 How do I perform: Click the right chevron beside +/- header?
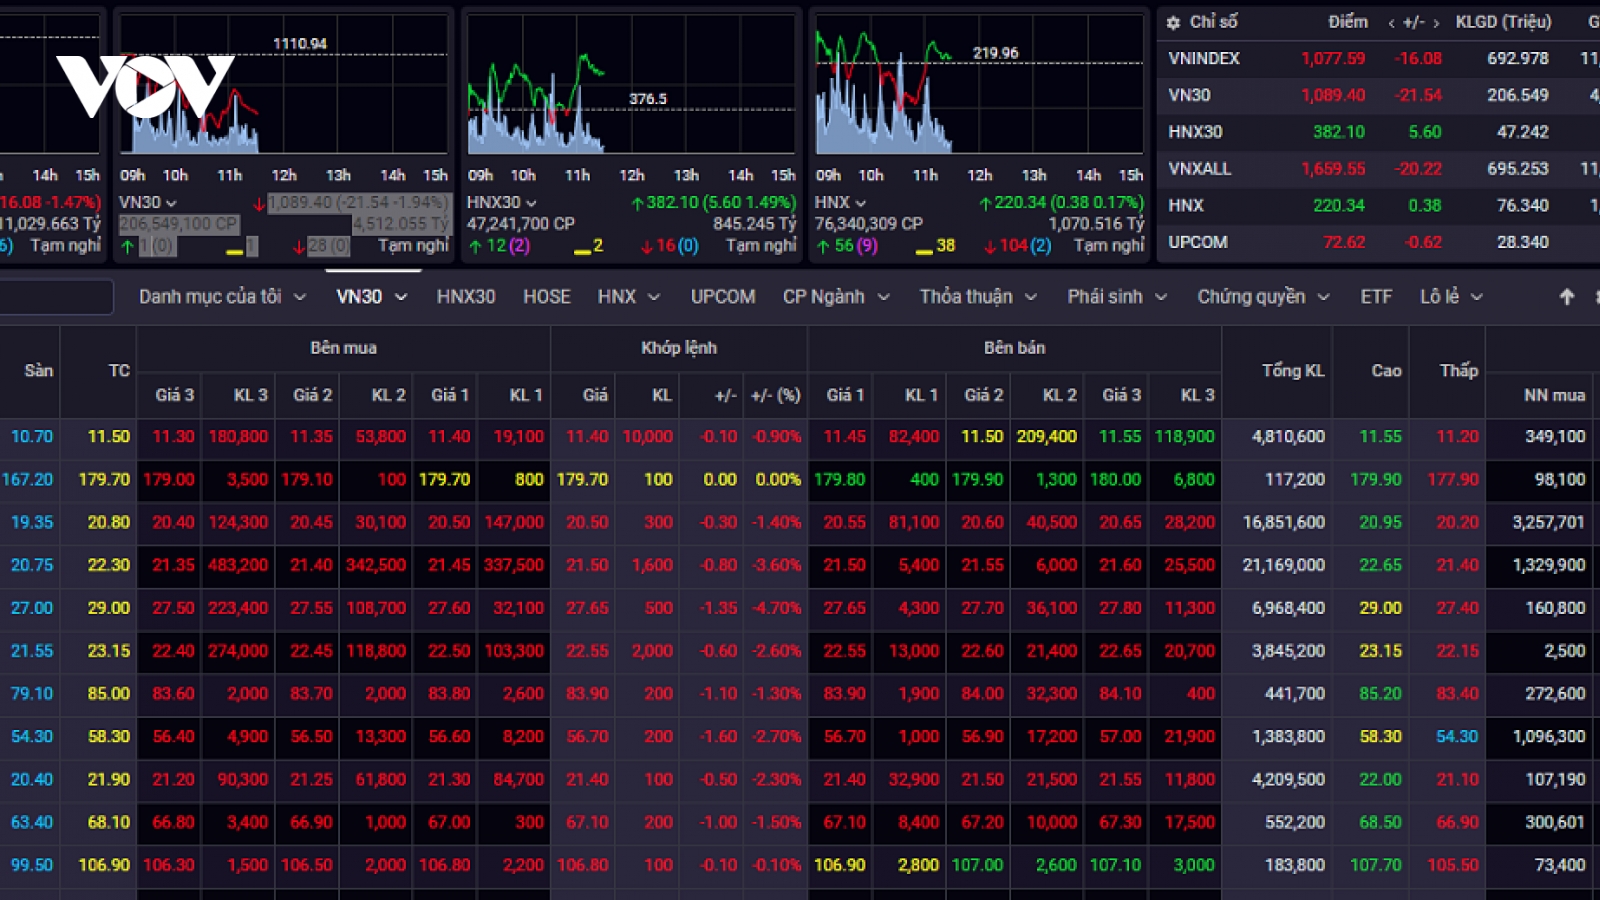tap(1437, 23)
